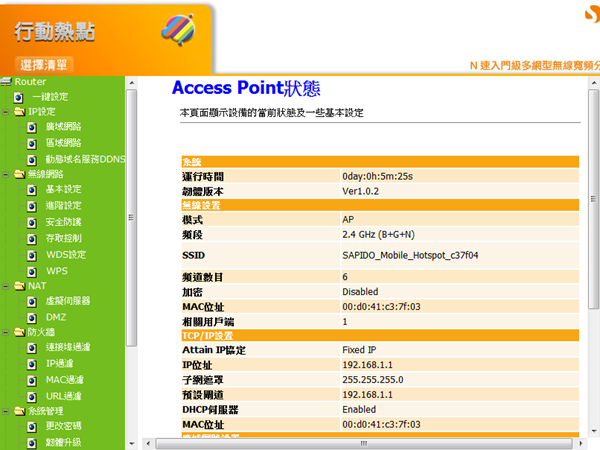Collapse the IP設定 tree branch
Image resolution: width=600 pixels, height=450 pixels.
point(5,112)
